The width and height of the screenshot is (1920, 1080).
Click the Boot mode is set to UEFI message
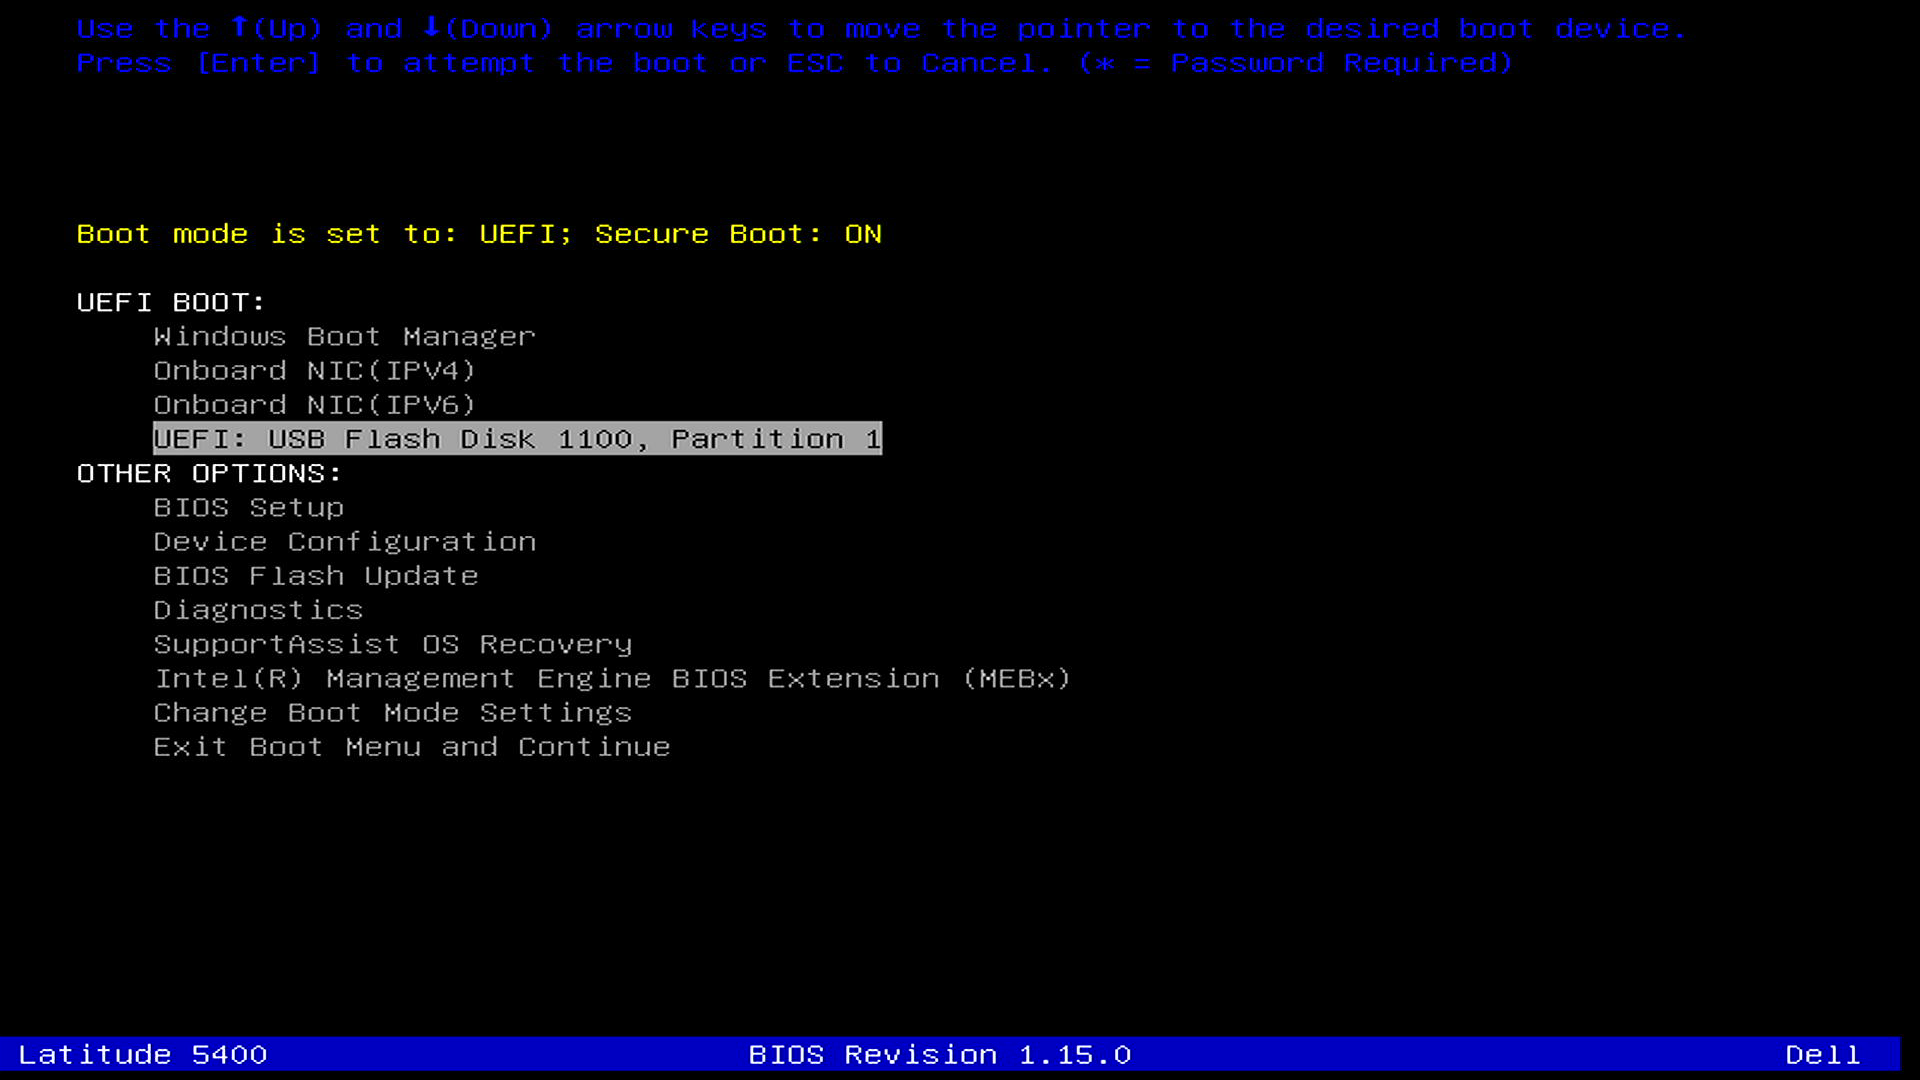[320, 234]
